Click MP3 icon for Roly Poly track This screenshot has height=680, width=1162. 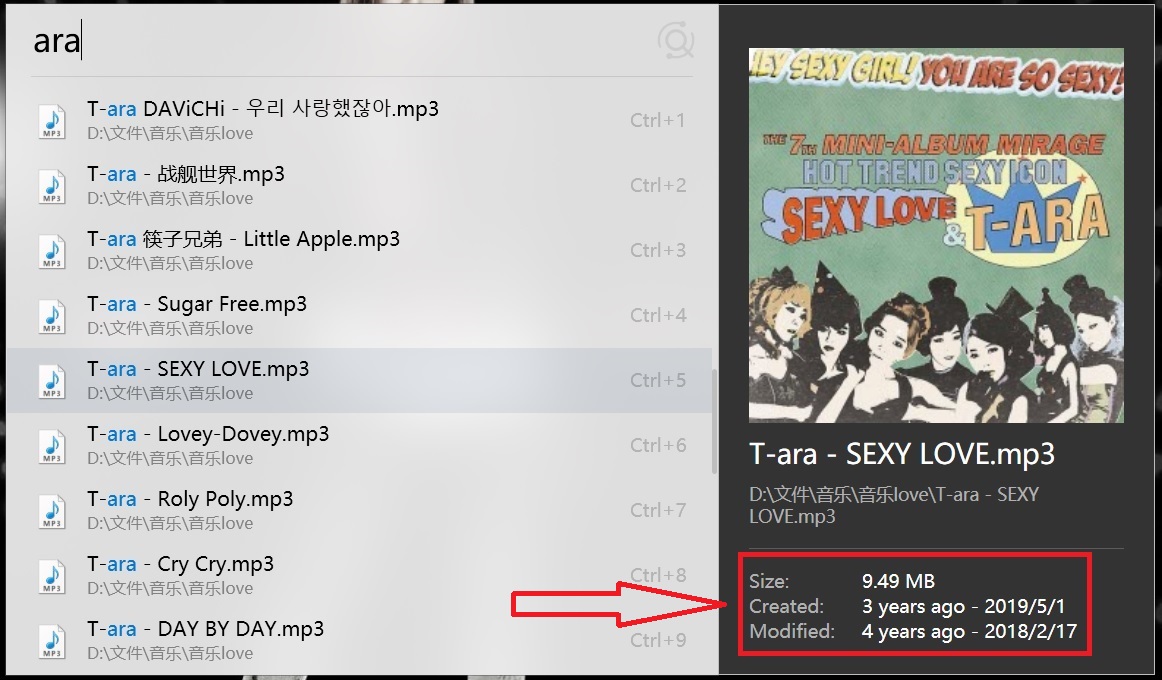tap(52, 511)
